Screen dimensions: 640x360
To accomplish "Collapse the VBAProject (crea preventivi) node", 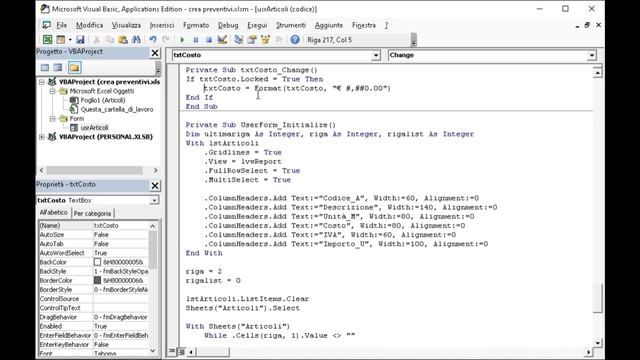I will coord(42,82).
